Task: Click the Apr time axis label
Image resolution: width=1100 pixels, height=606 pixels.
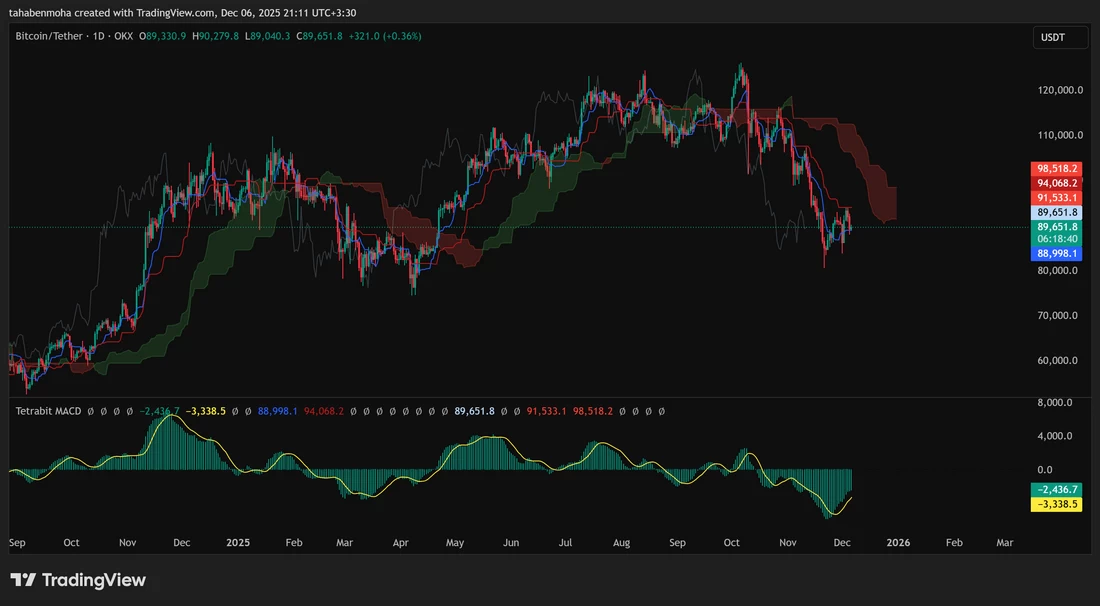Action: (401, 543)
